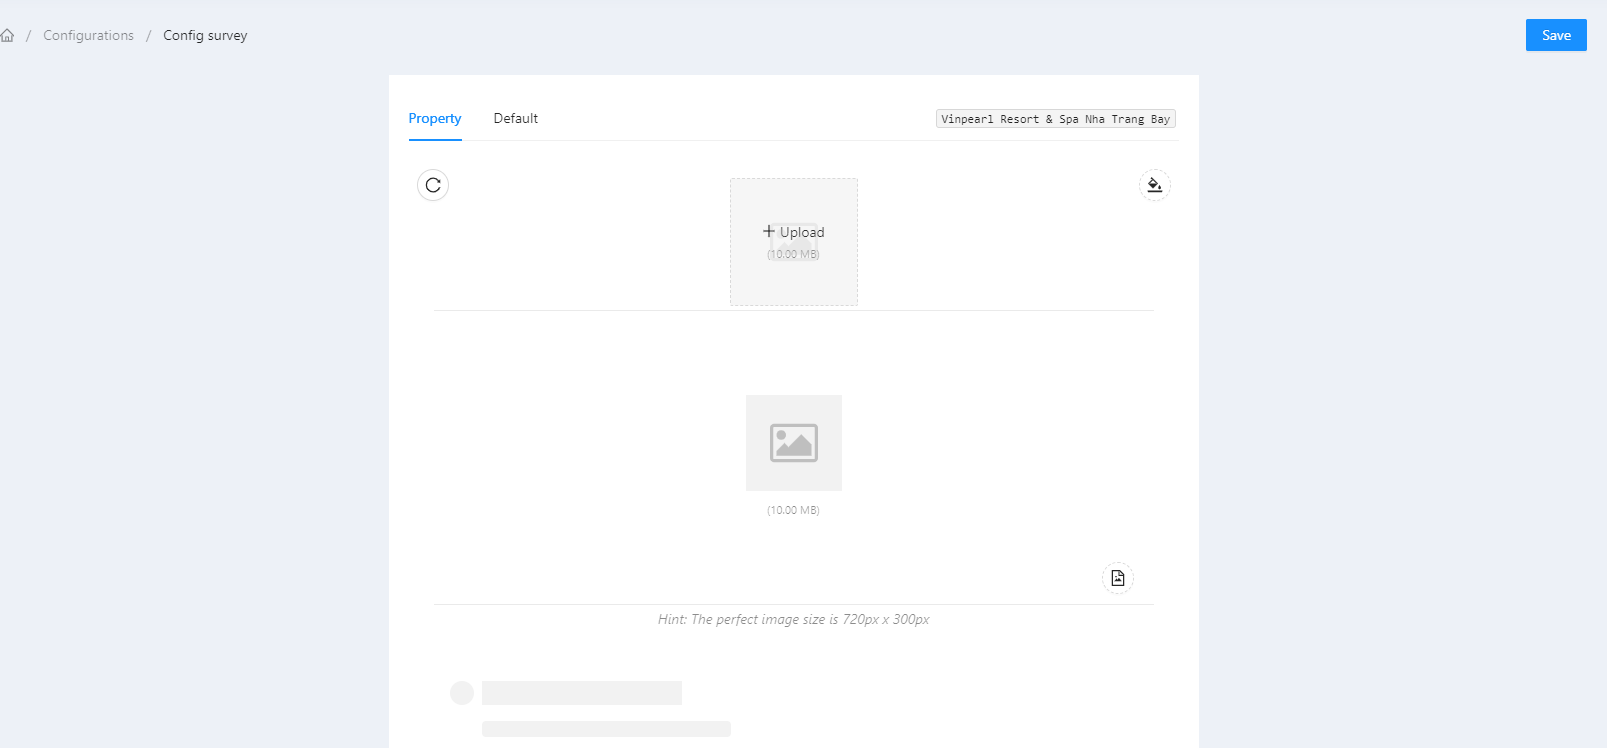This screenshot has height=748, width=1607.
Task: Switch to the Property tab
Action: click(435, 118)
